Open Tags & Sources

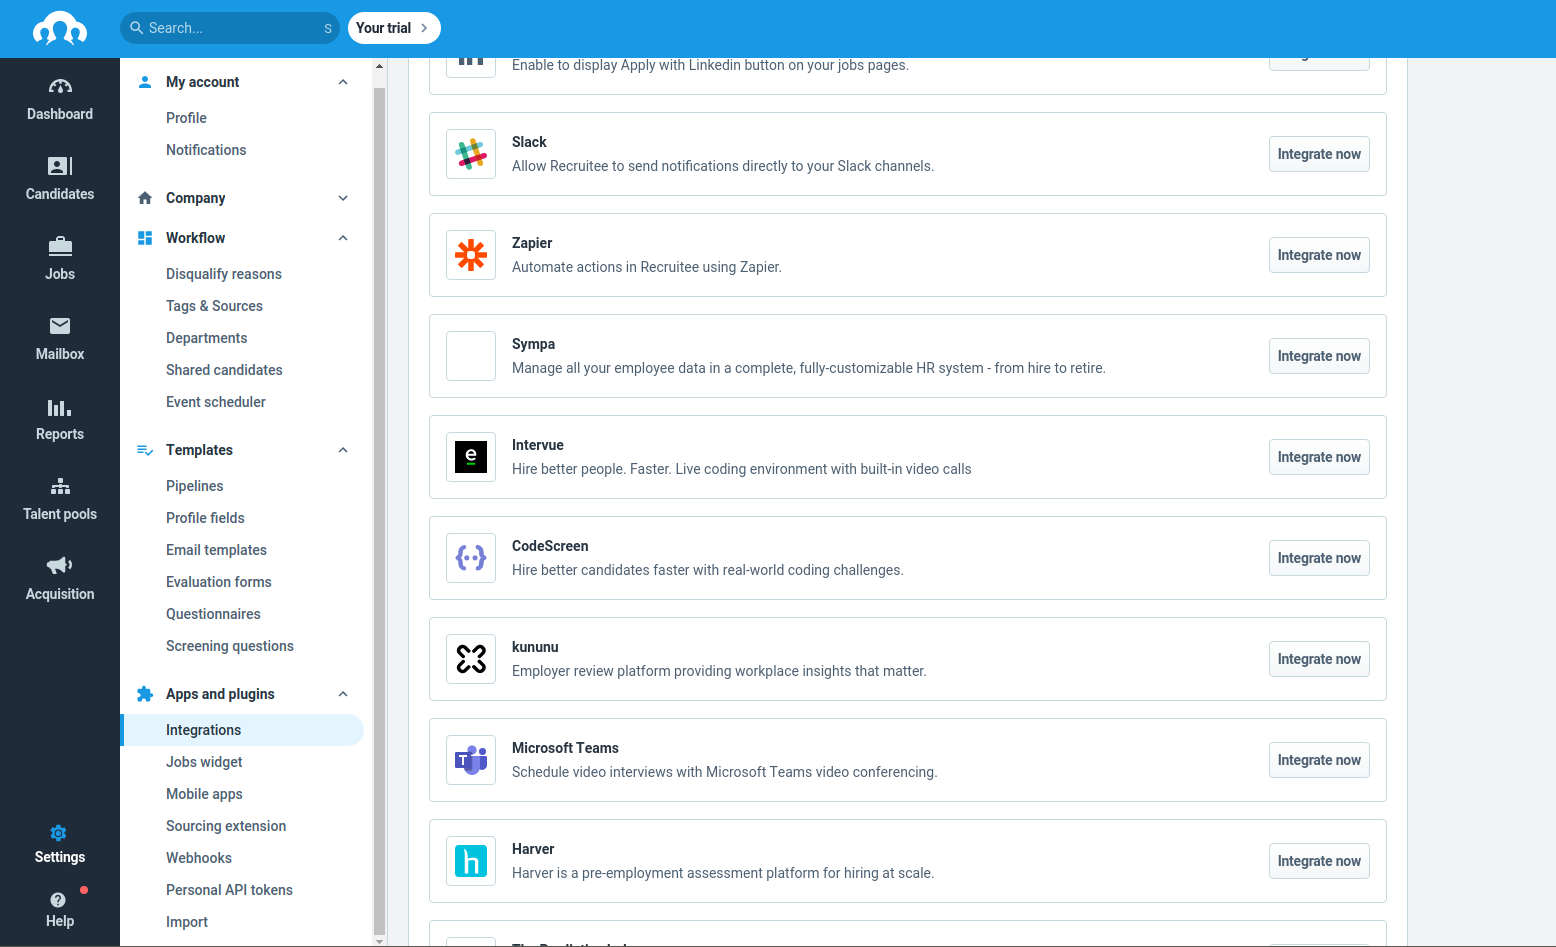click(x=214, y=306)
